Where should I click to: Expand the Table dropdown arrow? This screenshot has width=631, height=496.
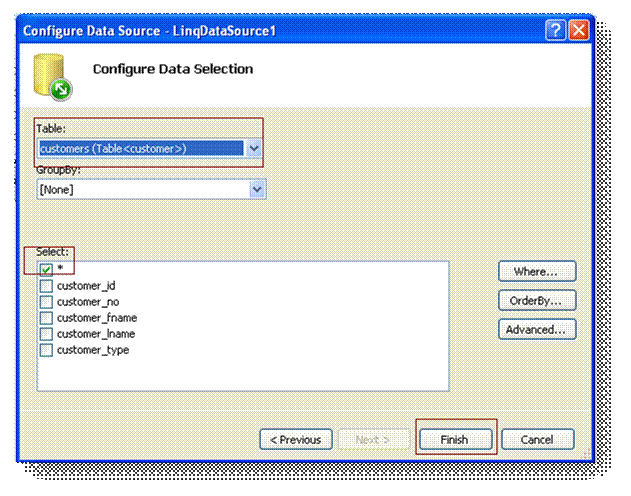[254, 149]
